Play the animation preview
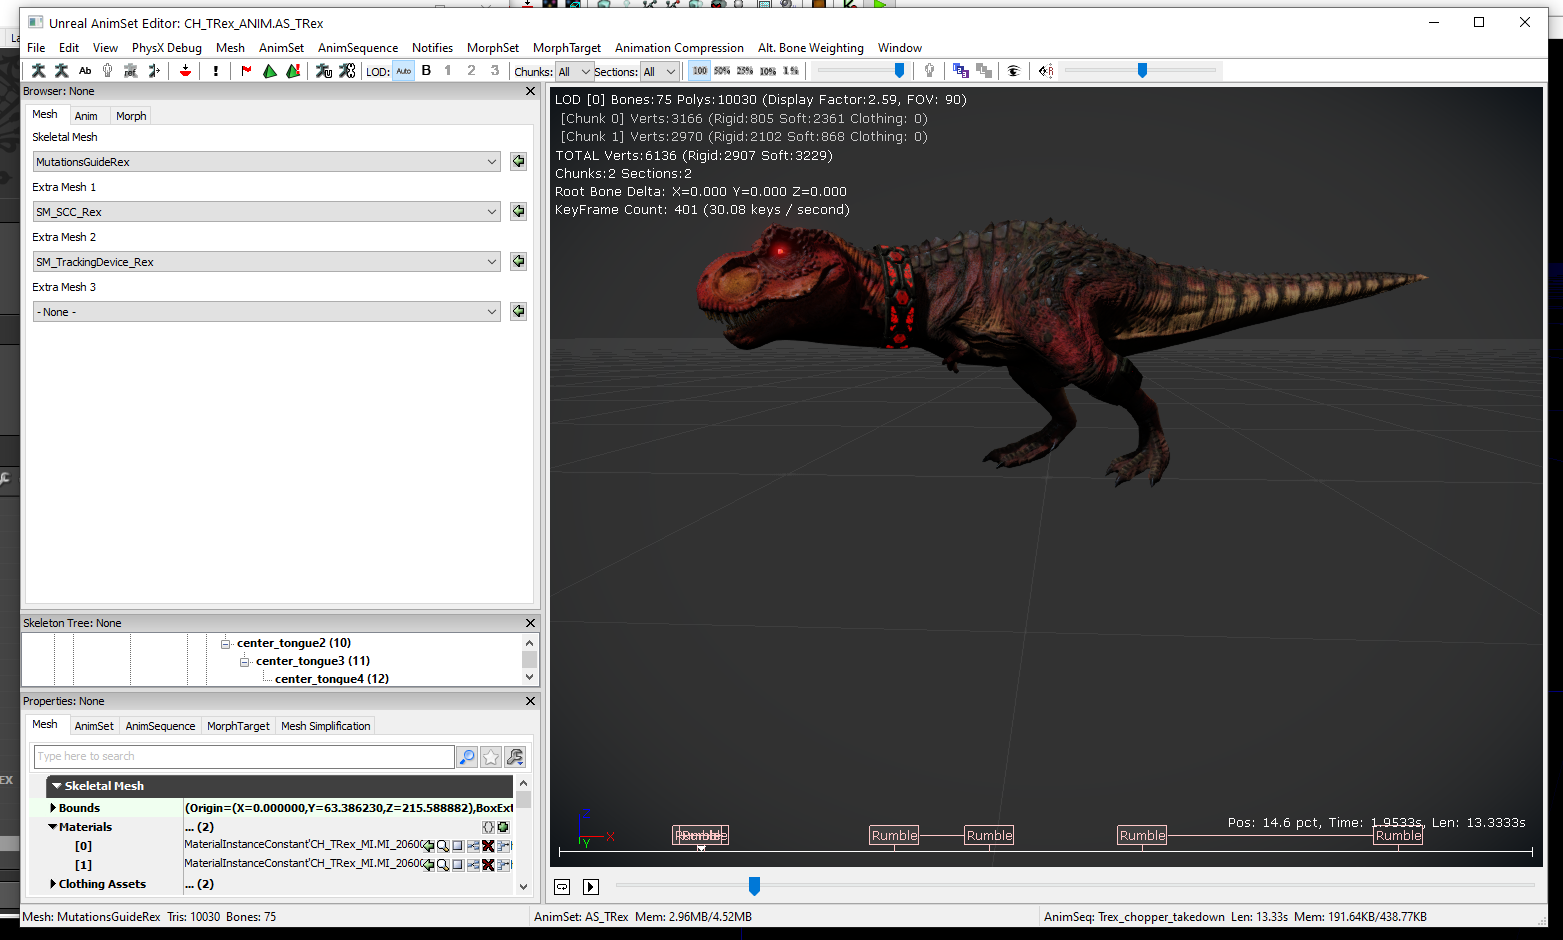The height and width of the screenshot is (940, 1563). click(x=590, y=887)
